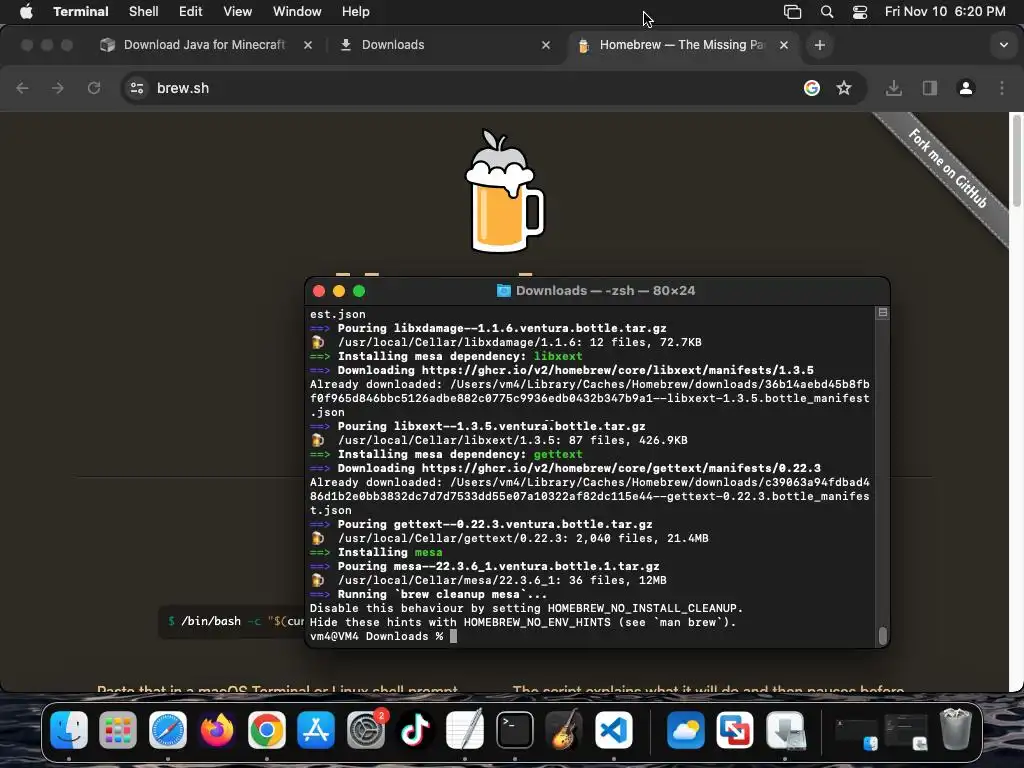
Task: Open Control Center in the menu bar
Action: click(860, 12)
